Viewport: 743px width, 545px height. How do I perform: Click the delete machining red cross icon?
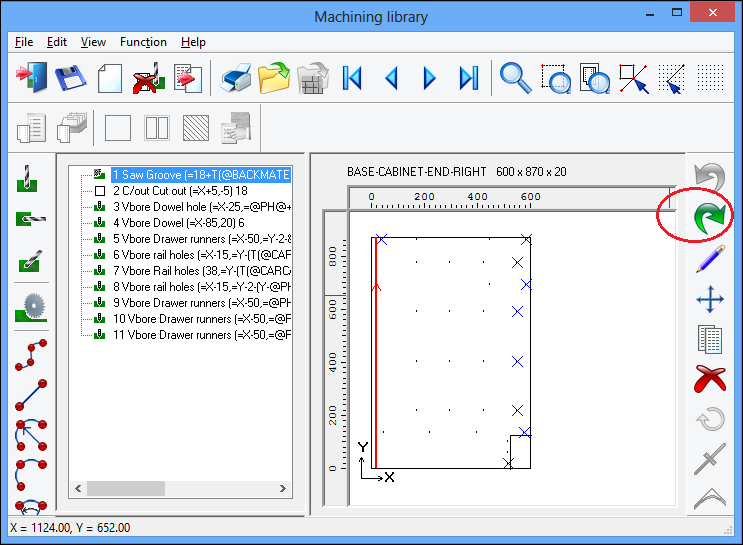click(x=149, y=78)
